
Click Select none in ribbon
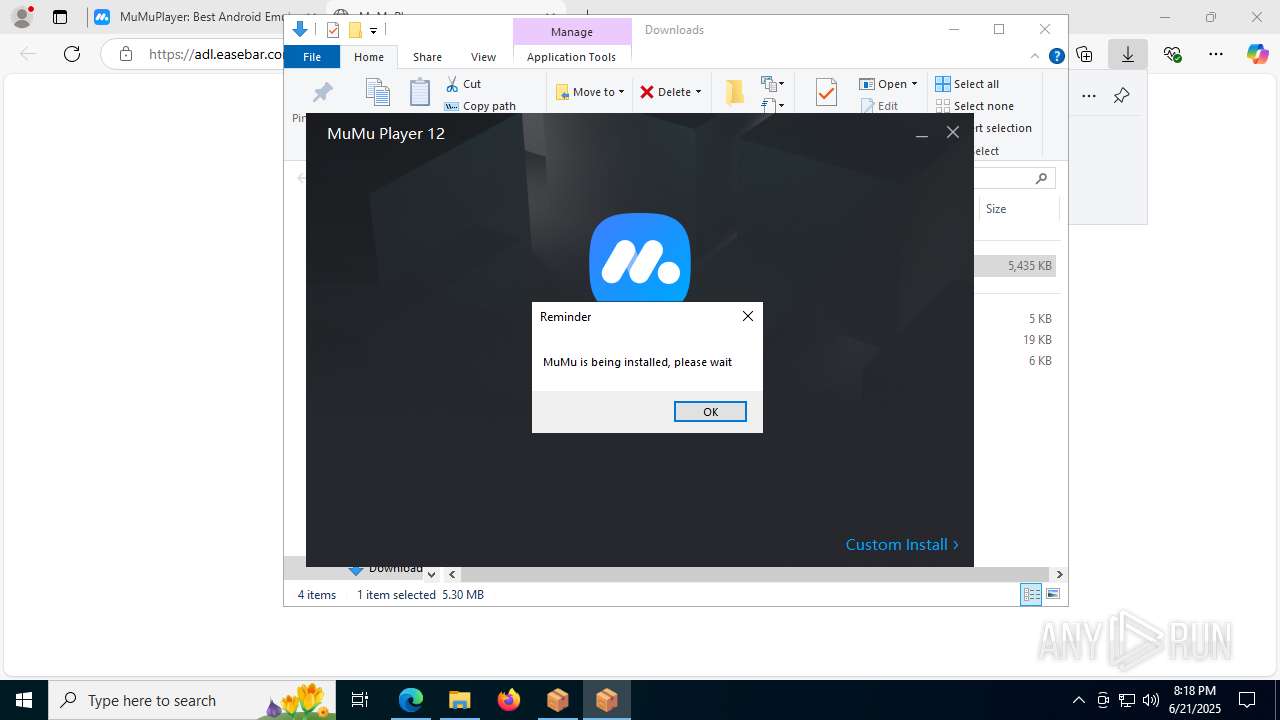[975, 106]
